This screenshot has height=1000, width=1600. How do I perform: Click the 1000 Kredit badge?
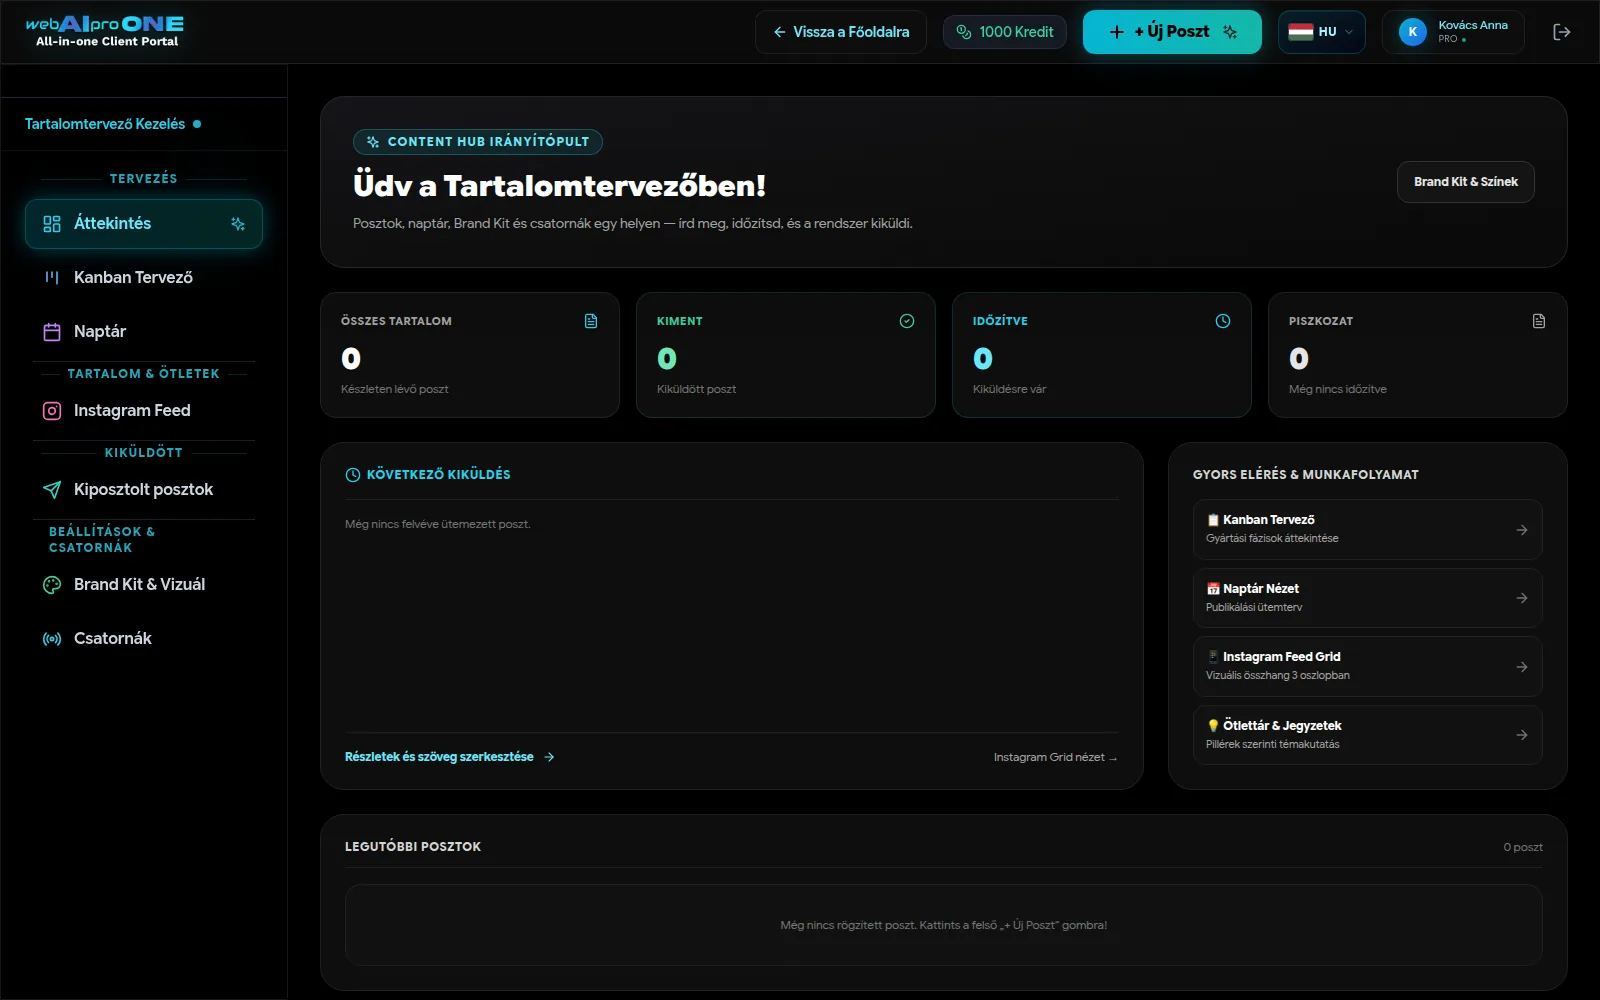(1005, 32)
